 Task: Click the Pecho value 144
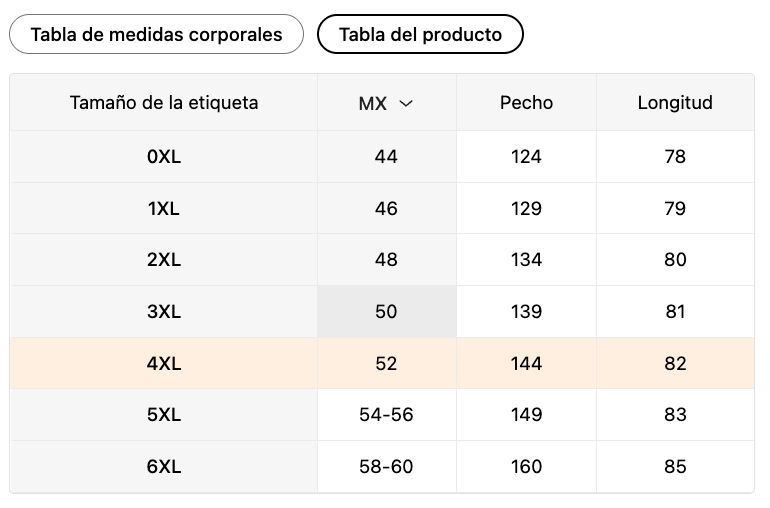[526, 364]
